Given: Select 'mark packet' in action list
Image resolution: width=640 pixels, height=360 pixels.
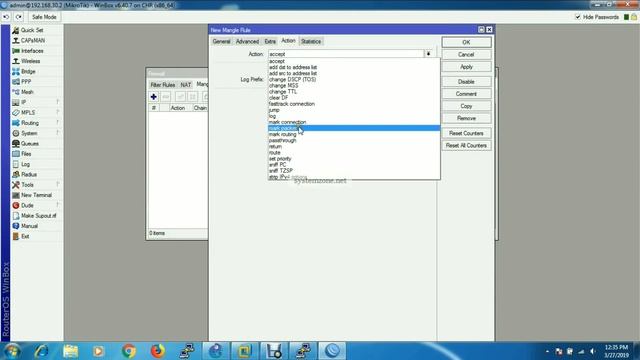Looking at the screenshot, I should [354, 128].
